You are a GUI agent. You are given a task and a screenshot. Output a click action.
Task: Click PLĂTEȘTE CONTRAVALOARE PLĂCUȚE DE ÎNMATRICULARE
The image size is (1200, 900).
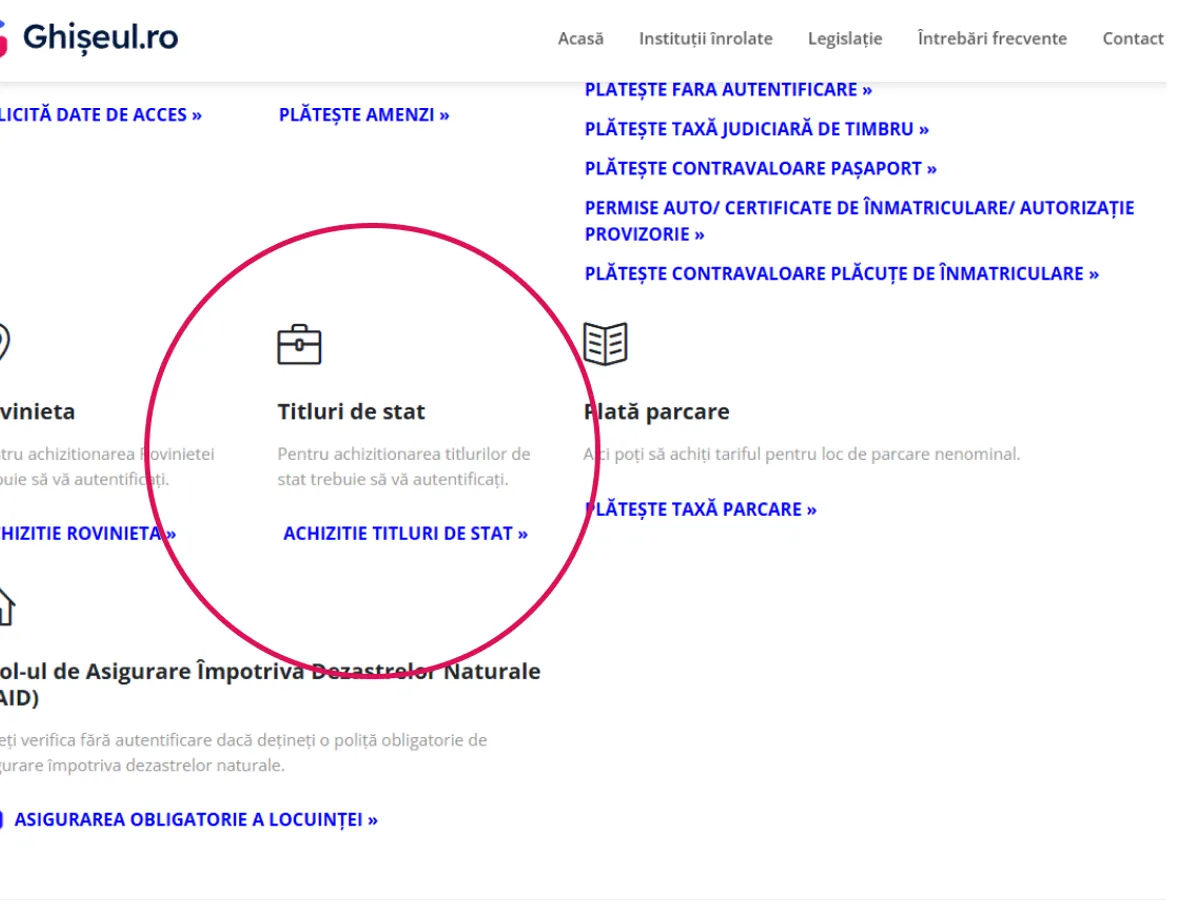click(841, 274)
